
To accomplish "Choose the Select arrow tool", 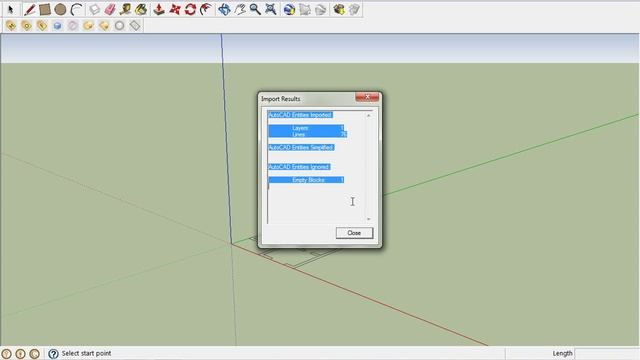I will click(x=11, y=9).
